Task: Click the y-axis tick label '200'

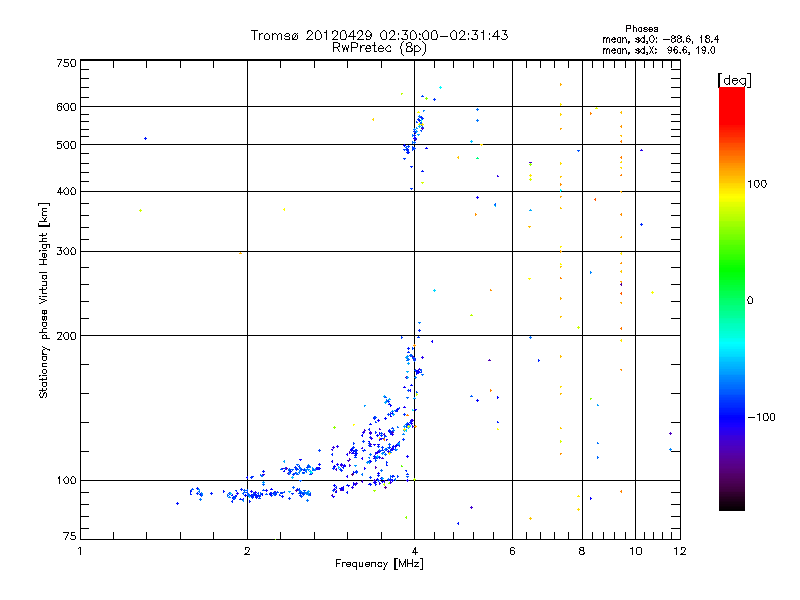Action: pyautogui.click(x=66, y=336)
